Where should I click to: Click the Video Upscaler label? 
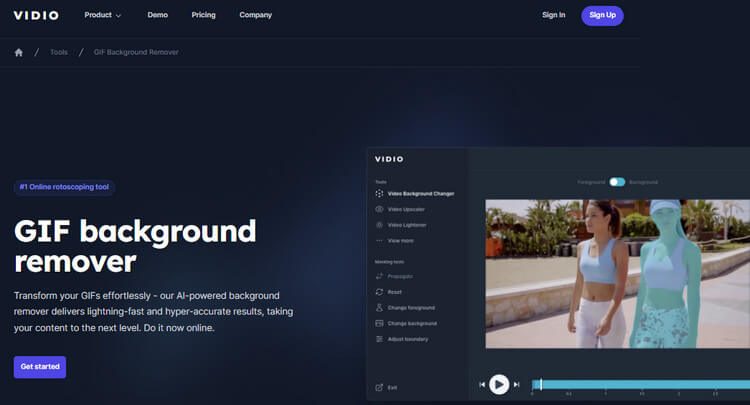pyautogui.click(x=406, y=209)
